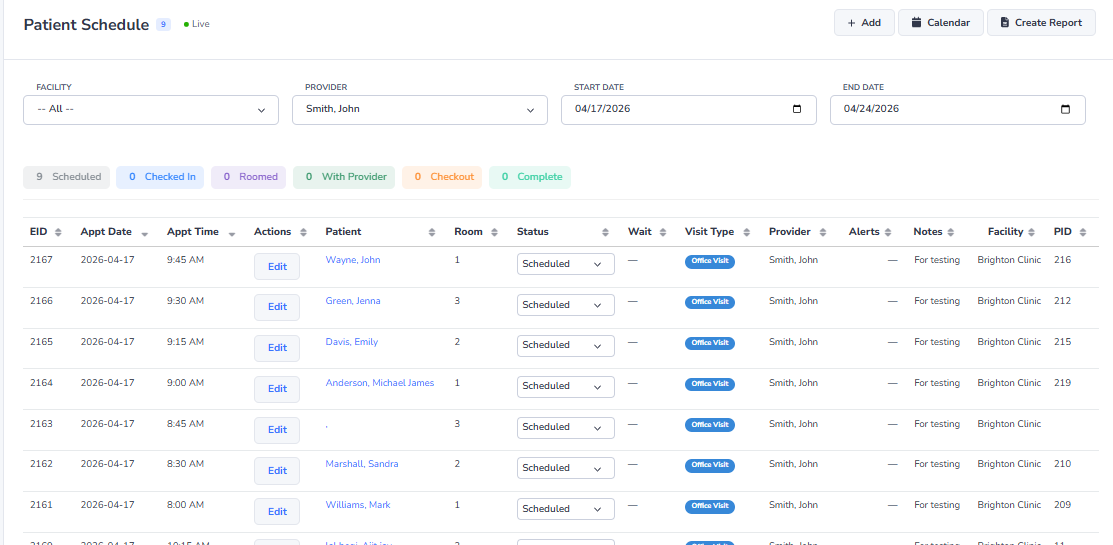
Task: Sort table by EID column arrows
Action: coord(58,232)
